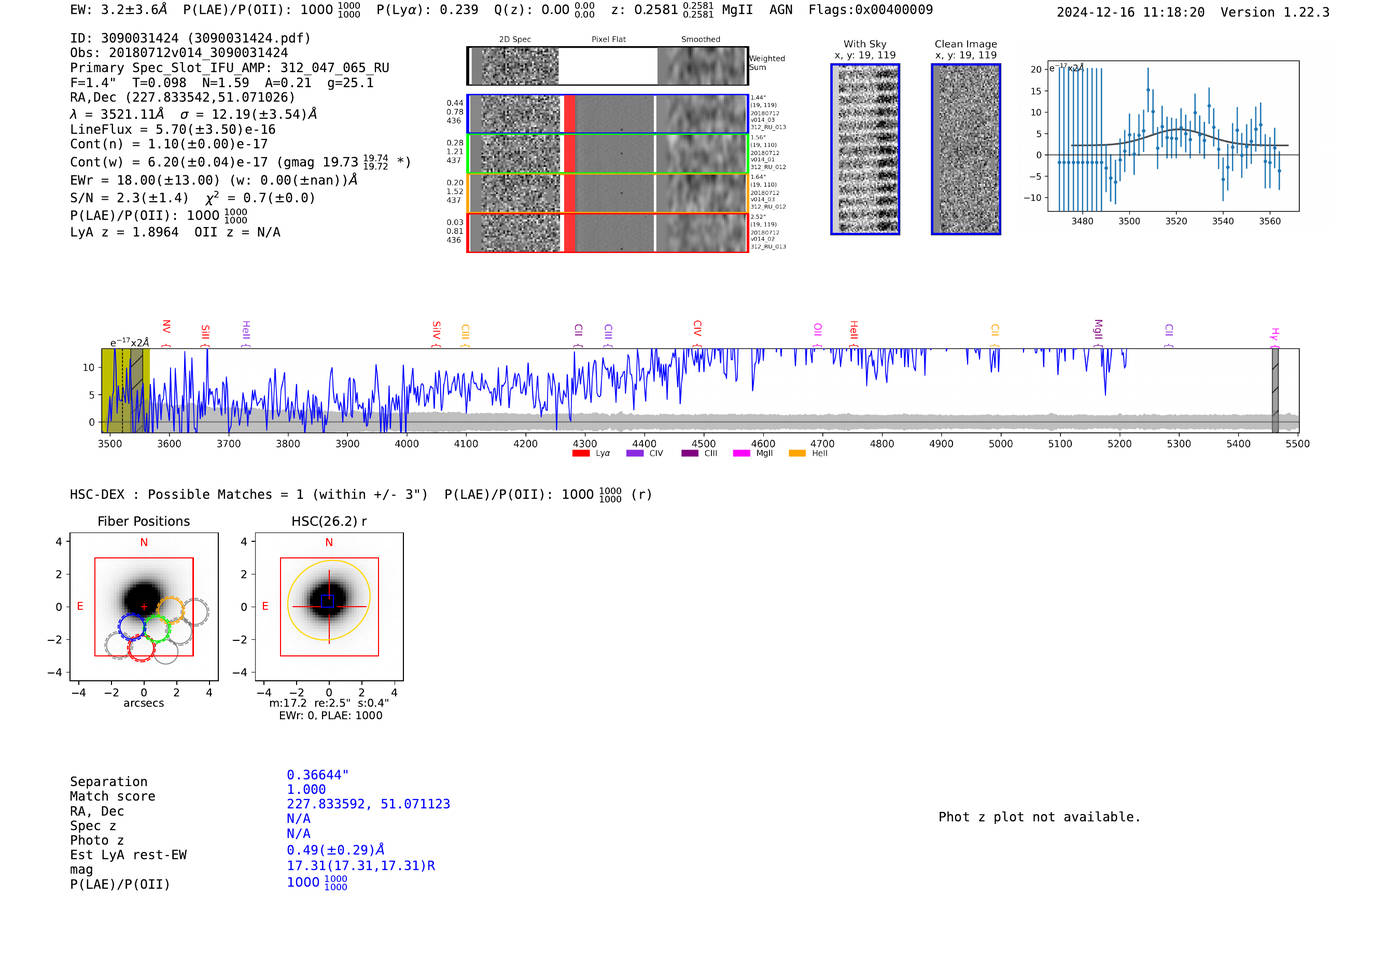Screen dimensions: 1400x953
Task: Select the CIV legend color swatch
Action: pyautogui.click(x=635, y=454)
